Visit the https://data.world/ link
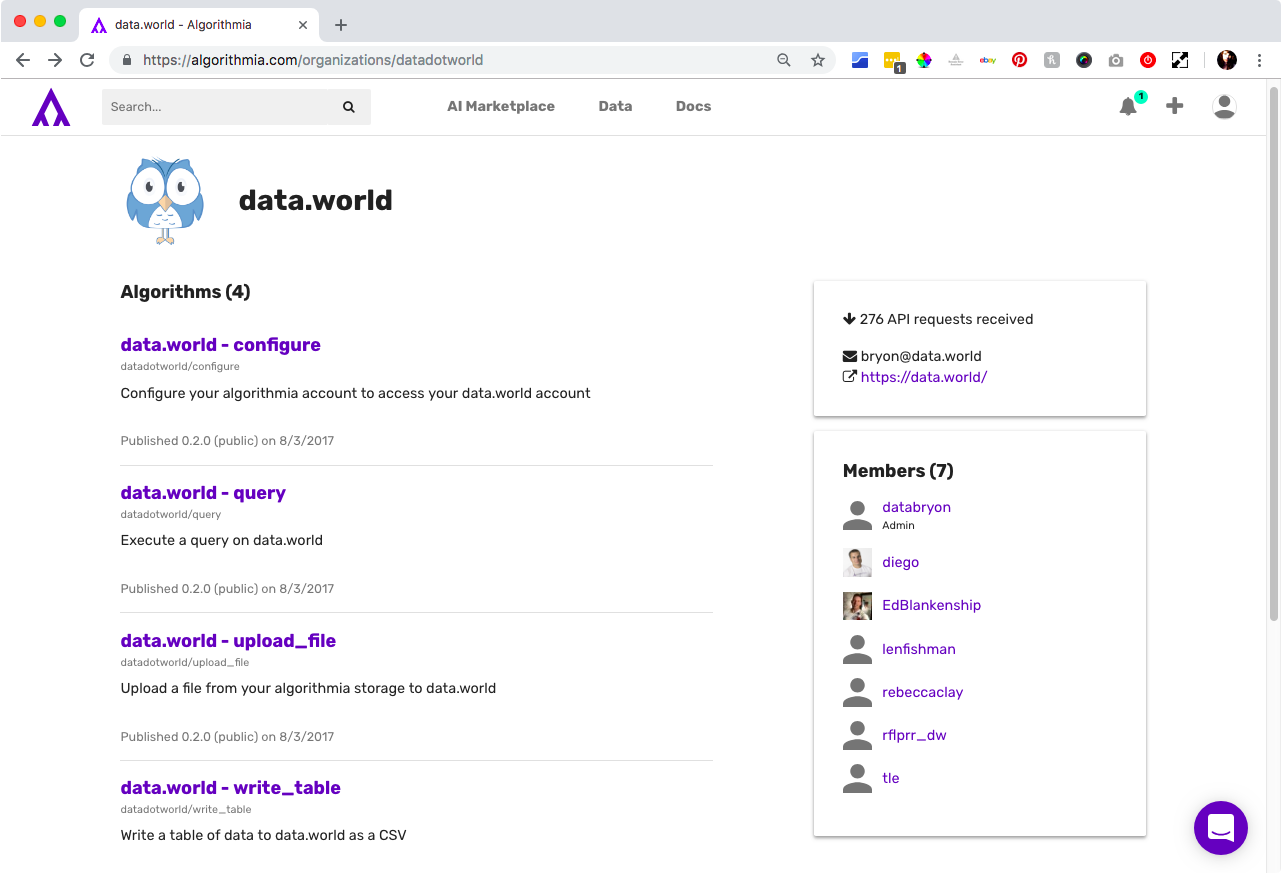The image size is (1281, 874). [924, 377]
